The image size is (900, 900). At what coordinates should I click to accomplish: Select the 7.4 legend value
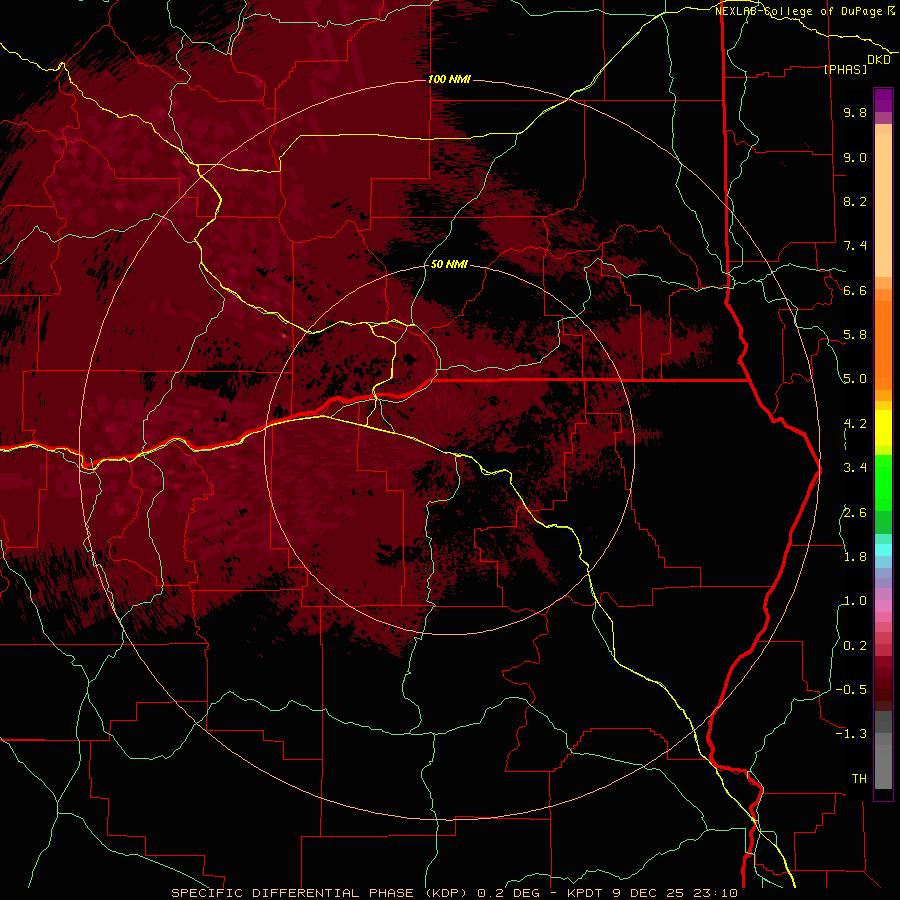(855, 246)
